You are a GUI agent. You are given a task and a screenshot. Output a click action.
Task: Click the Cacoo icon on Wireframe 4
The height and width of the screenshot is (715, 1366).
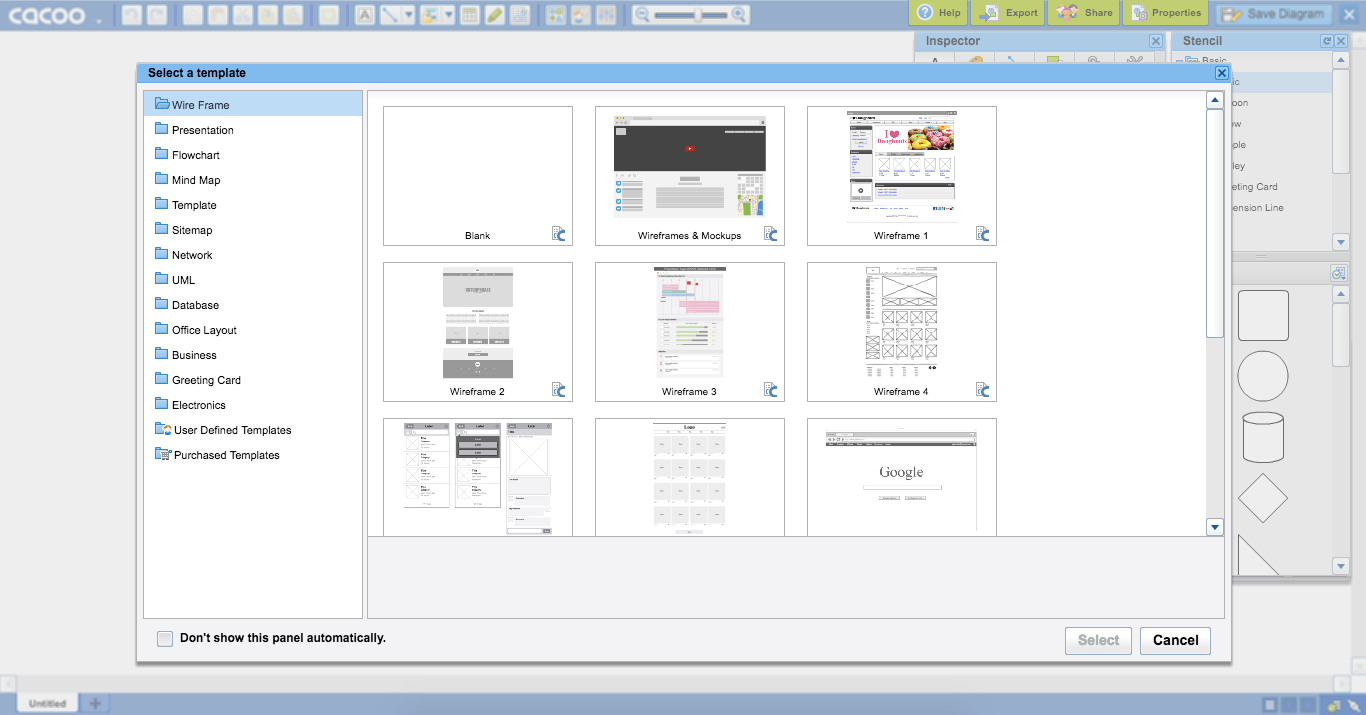pyautogui.click(x=983, y=390)
